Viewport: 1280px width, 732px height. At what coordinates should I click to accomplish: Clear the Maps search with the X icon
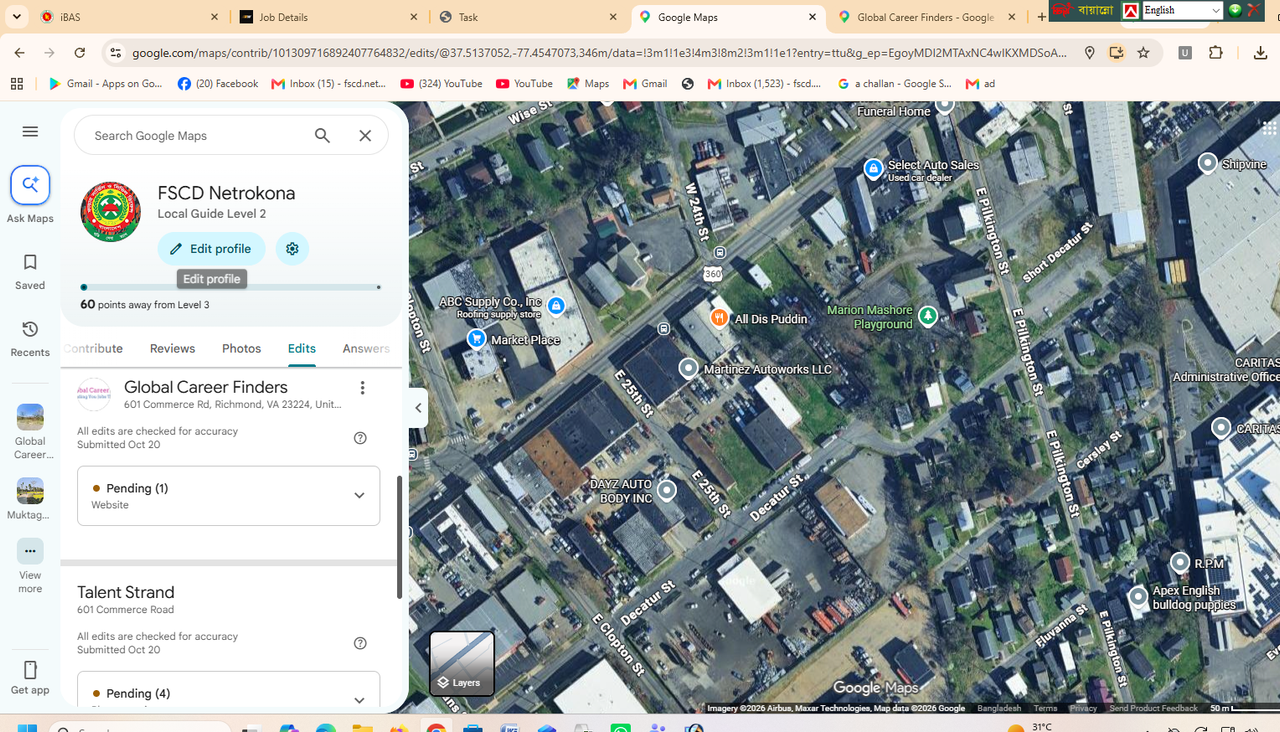click(x=365, y=135)
